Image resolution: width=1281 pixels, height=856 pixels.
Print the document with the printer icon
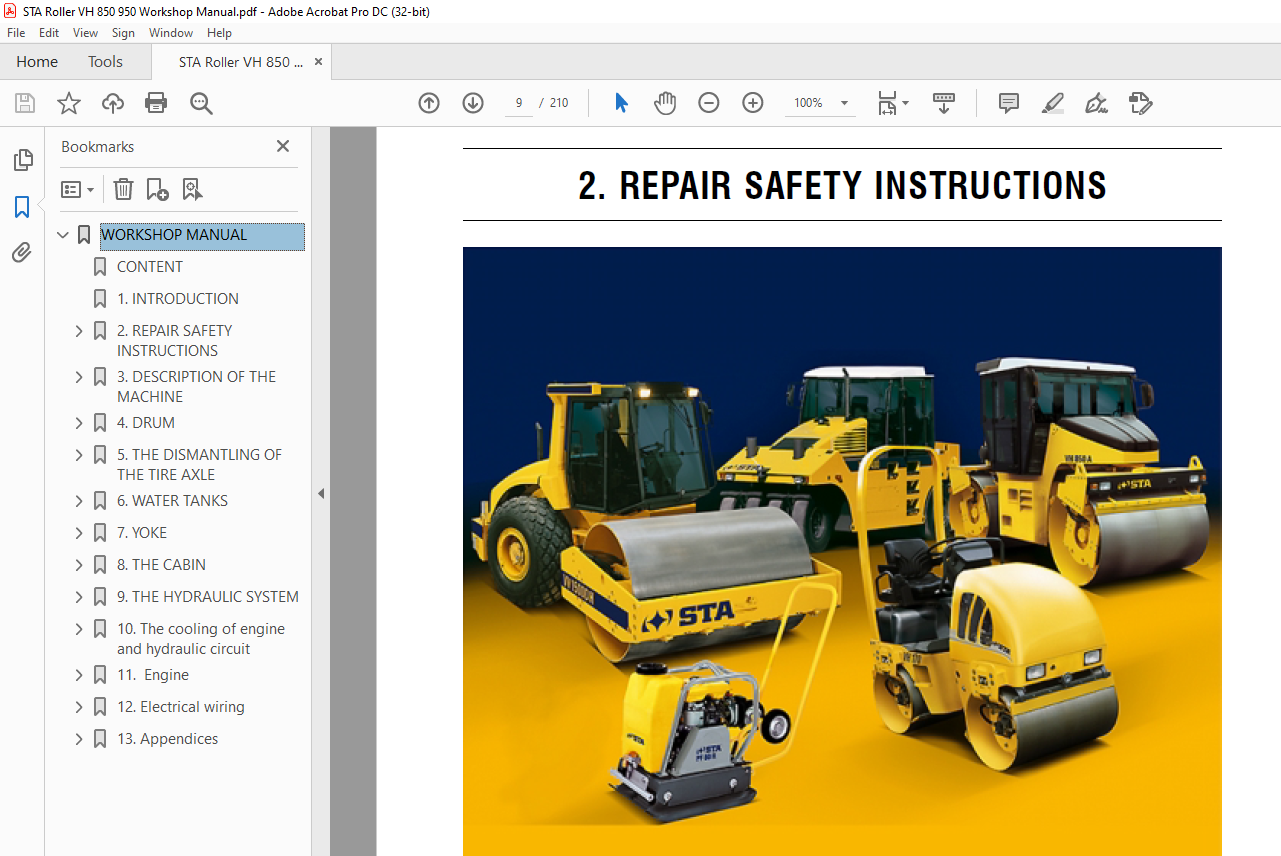pyautogui.click(x=156, y=103)
